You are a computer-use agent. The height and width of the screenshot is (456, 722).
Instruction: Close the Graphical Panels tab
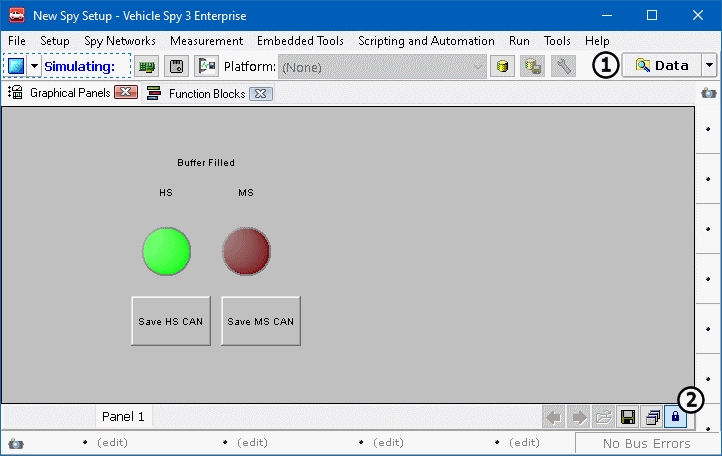click(x=125, y=93)
